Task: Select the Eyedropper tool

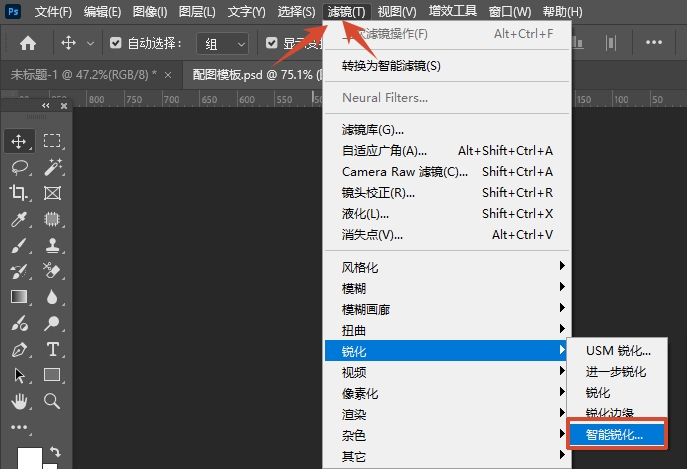Action: [x=19, y=219]
